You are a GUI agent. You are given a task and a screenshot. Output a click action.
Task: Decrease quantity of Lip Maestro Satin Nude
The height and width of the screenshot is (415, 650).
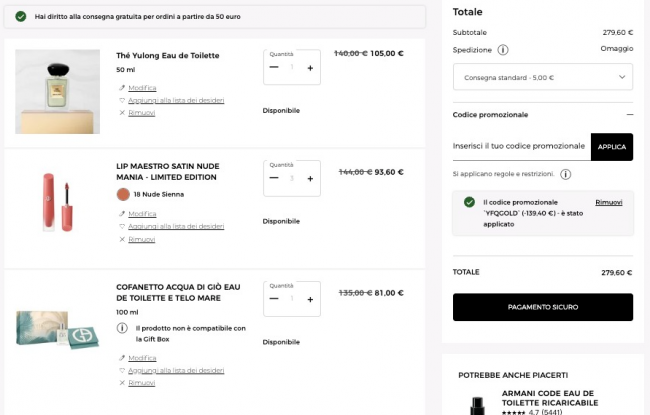(x=274, y=178)
